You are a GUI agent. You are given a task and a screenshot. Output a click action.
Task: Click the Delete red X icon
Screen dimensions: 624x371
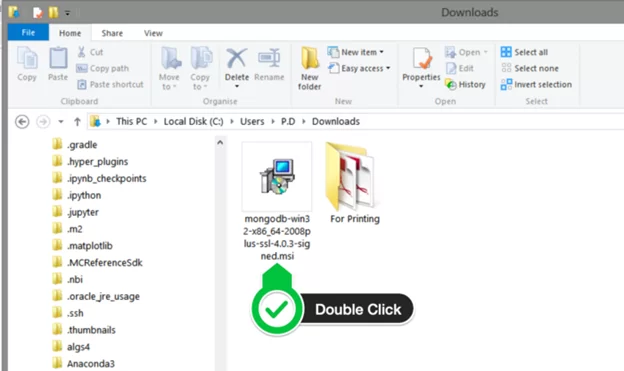coord(237,59)
